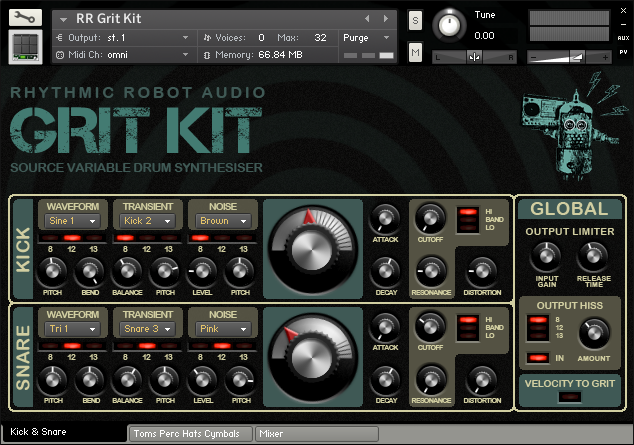
Task: Open Kick Noise Brown dropdown
Action: (223, 221)
